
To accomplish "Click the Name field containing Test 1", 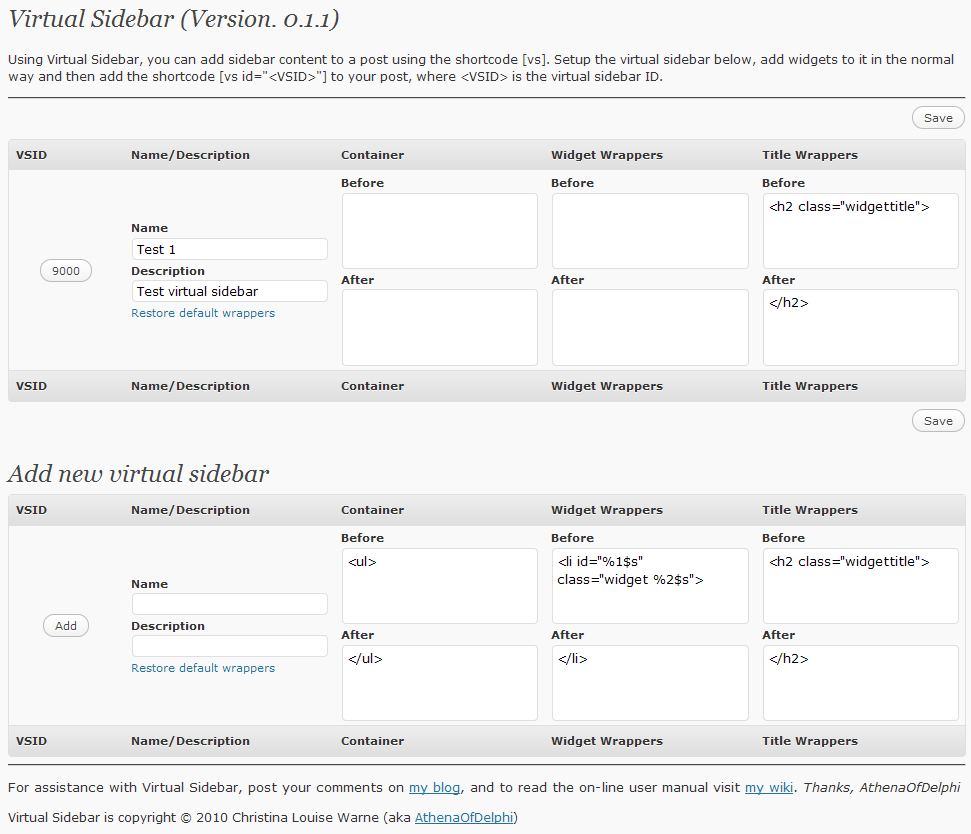I will click(229, 249).
